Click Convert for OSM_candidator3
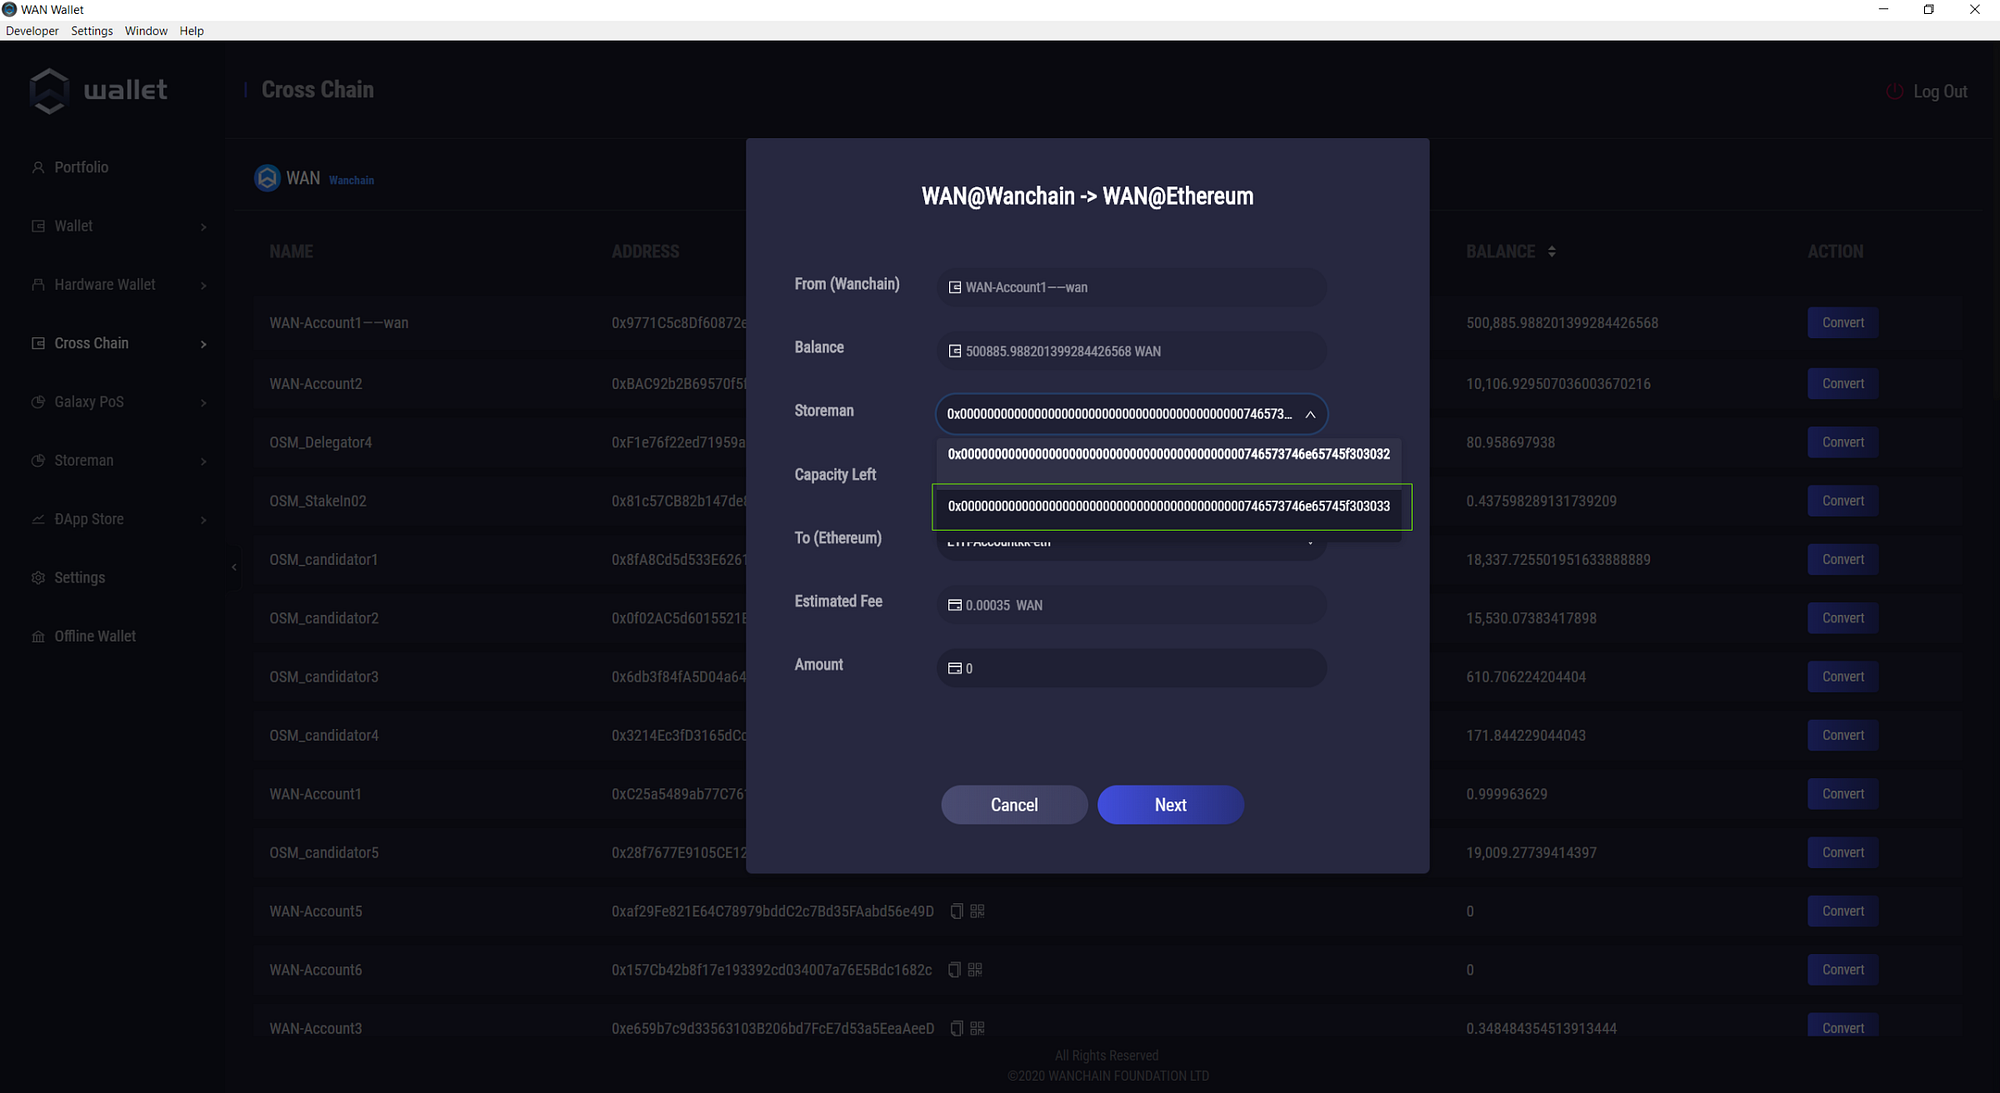Image resolution: width=2000 pixels, height=1093 pixels. coord(1842,677)
